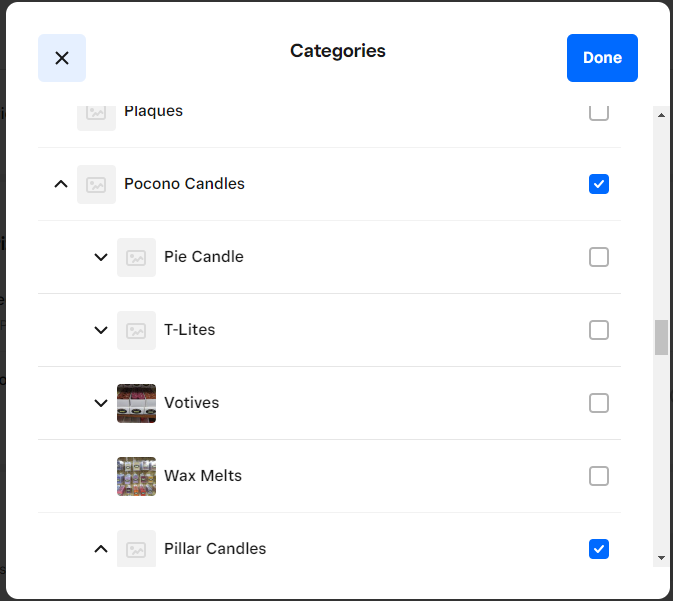Screen dimensions: 673x601
Task: Click the Pocono Candles placeholder image icon
Action: [x=96, y=185]
